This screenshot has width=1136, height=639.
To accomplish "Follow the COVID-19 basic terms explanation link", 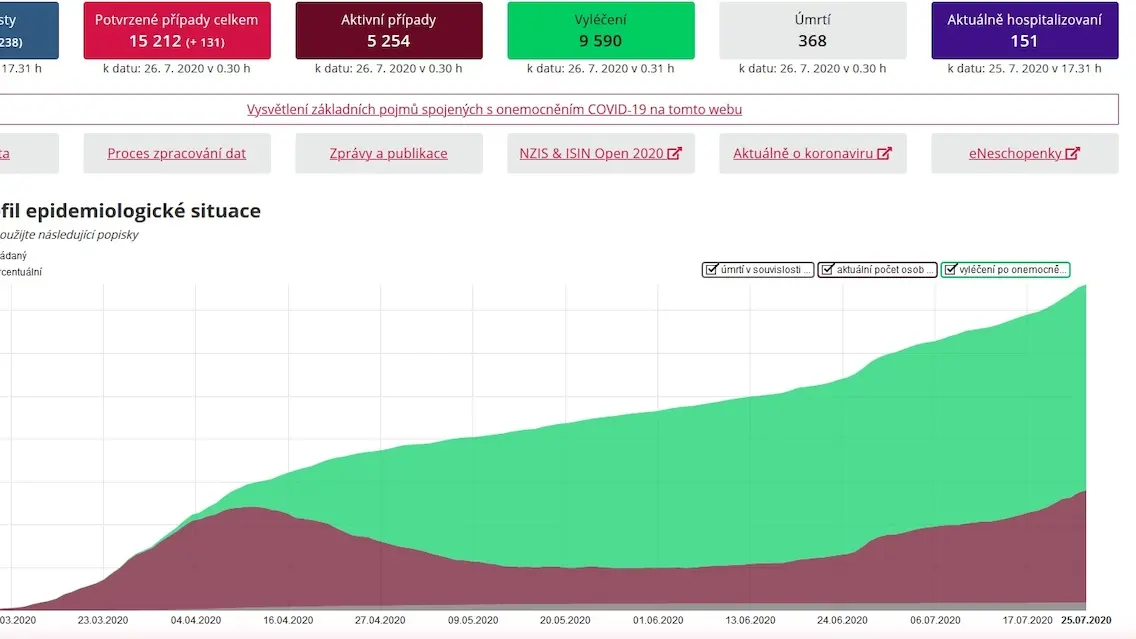I will [494, 109].
